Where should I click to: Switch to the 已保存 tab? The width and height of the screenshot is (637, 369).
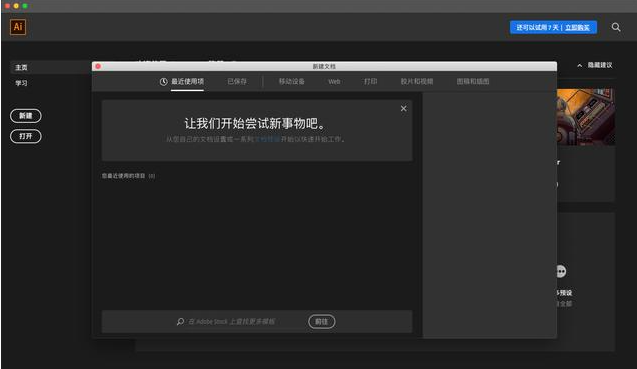(x=237, y=82)
